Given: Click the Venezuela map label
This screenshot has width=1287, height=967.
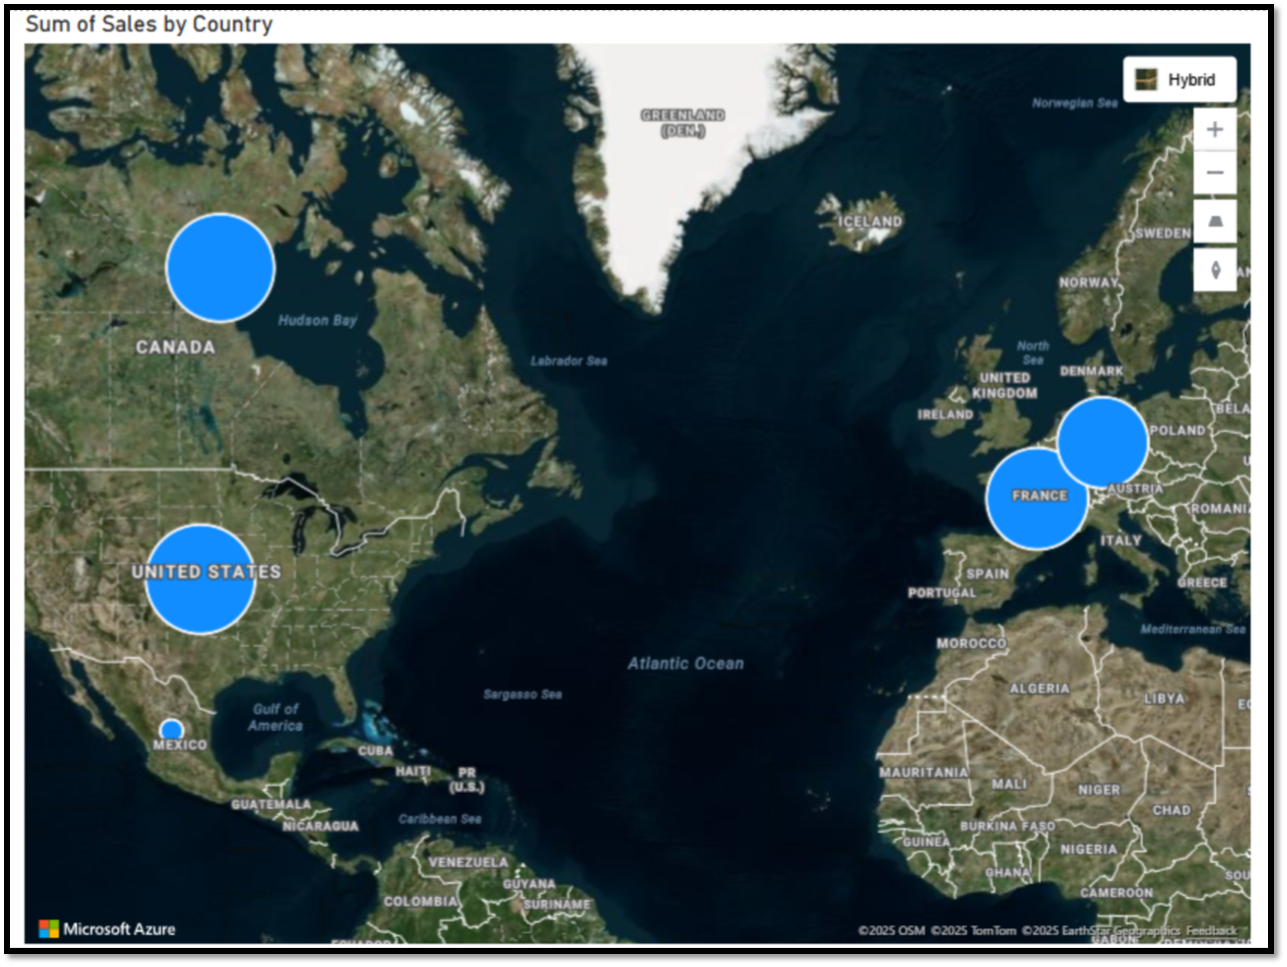Looking at the screenshot, I should [468, 862].
